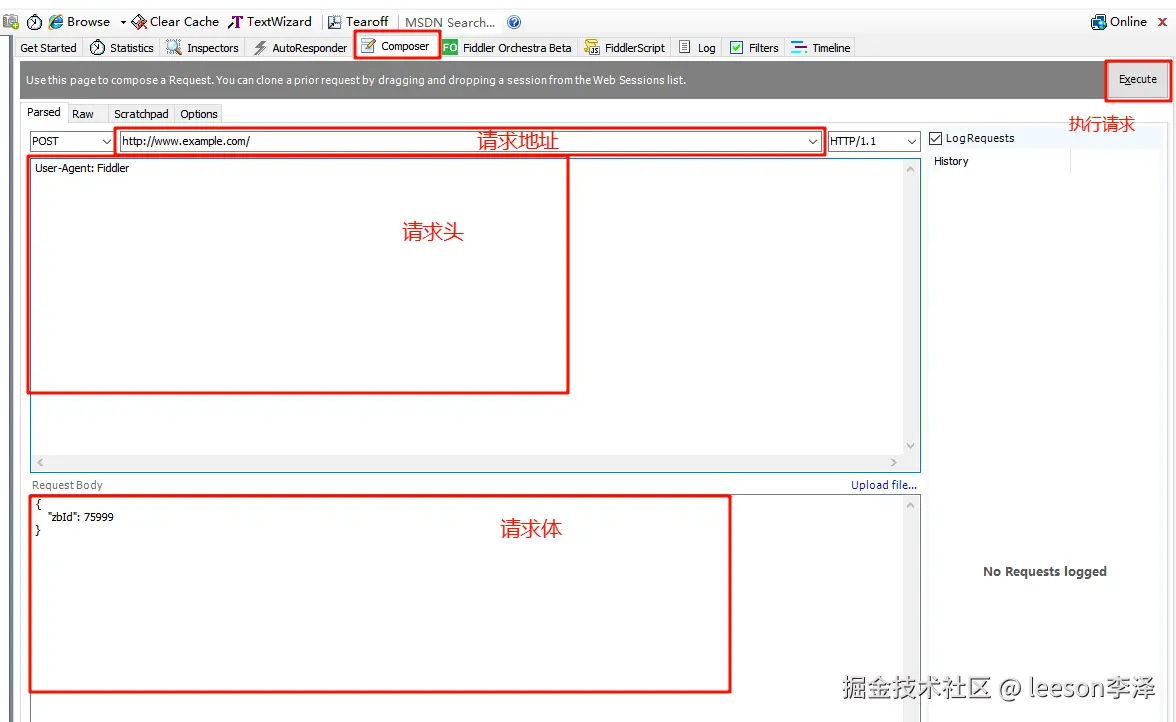Click the Log document icon
This screenshot has height=722, width=1176.
tap(685, 47)
